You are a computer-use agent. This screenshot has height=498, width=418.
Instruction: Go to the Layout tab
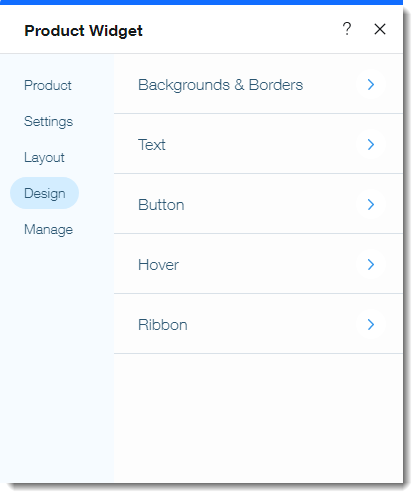(x=44, y=157)
